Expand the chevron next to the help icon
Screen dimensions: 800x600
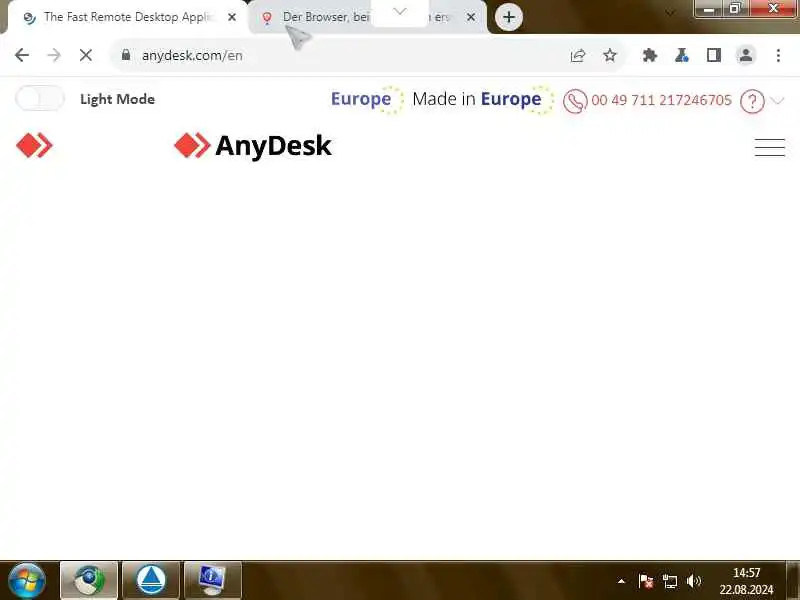pyautogui.click(x=777, y=101)
